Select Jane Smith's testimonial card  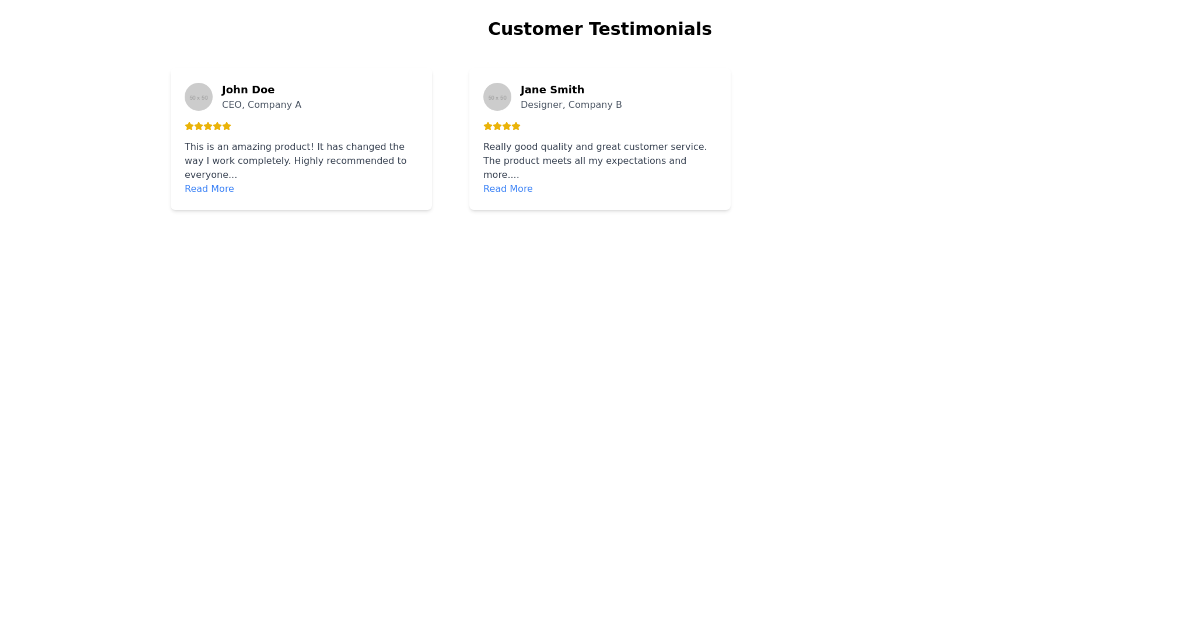600,140
